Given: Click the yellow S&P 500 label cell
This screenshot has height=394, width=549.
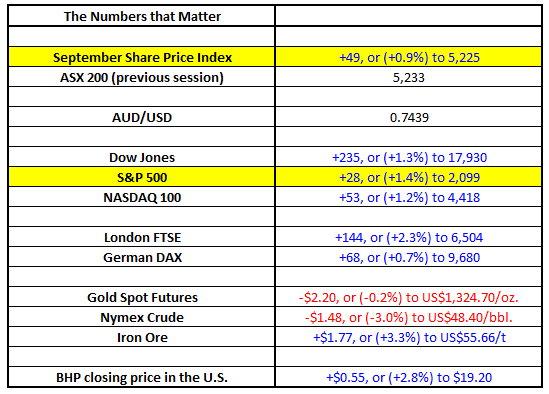Looking at the screenshot, I should (142, 177).
